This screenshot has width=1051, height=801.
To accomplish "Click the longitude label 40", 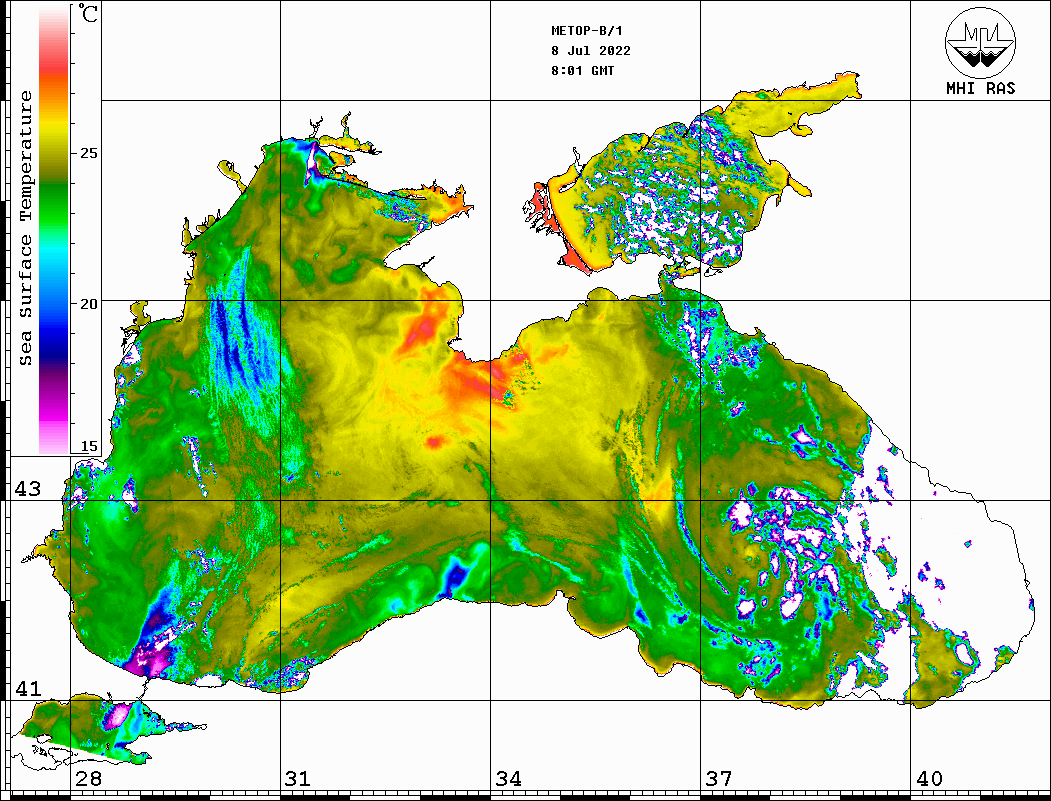I will tap(929, 779).
